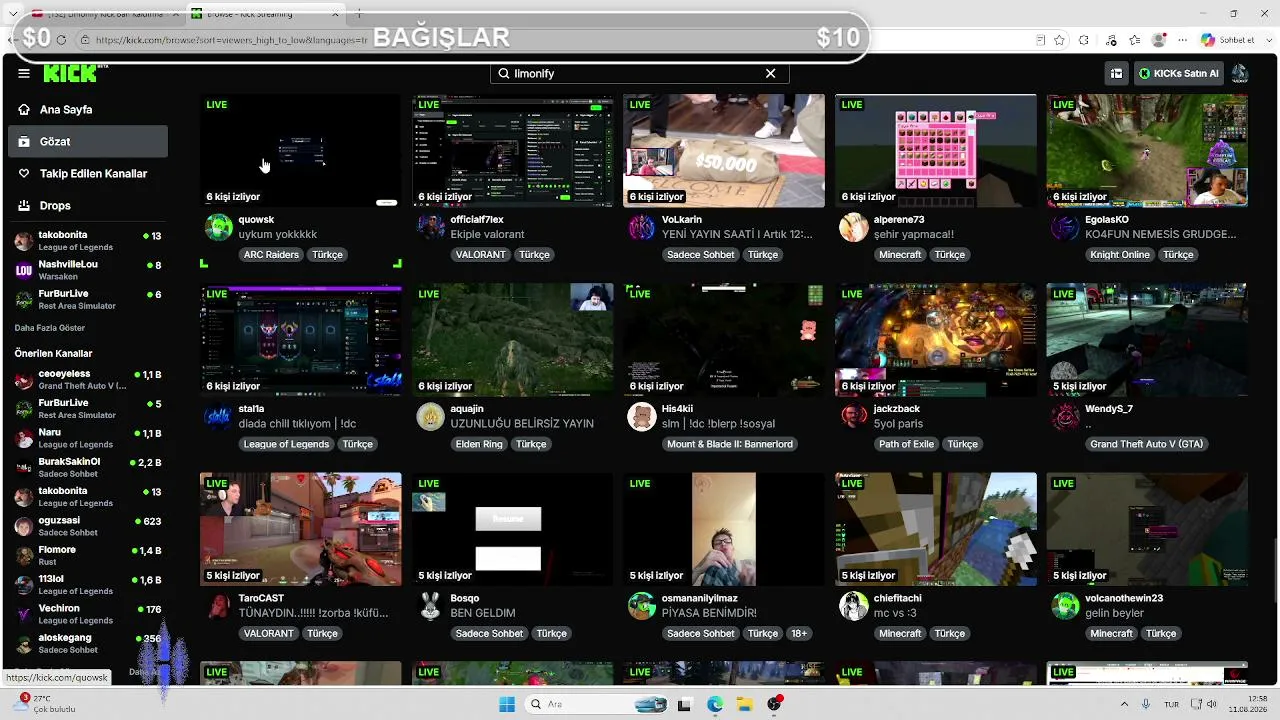Click the quowsk channel avatar

[x=219, y=227]
